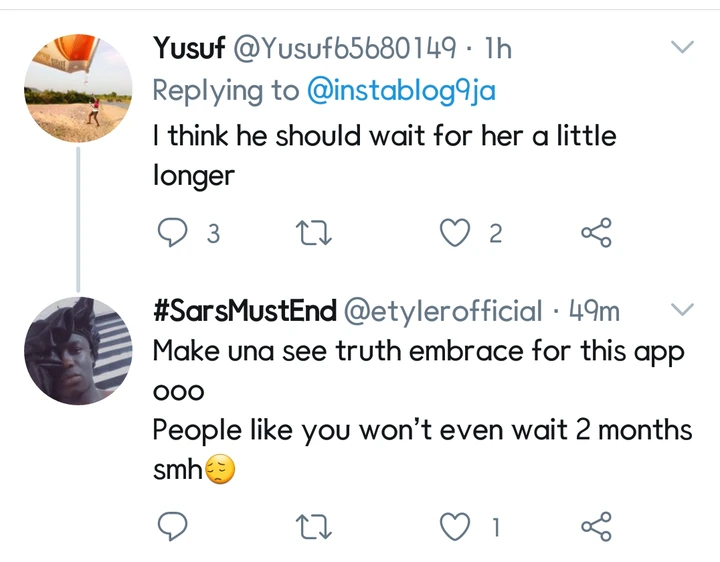Reply to #SarsMustEnd's tweet
Viewport: 720px width, 562px height.
click(x=174, y=525)
